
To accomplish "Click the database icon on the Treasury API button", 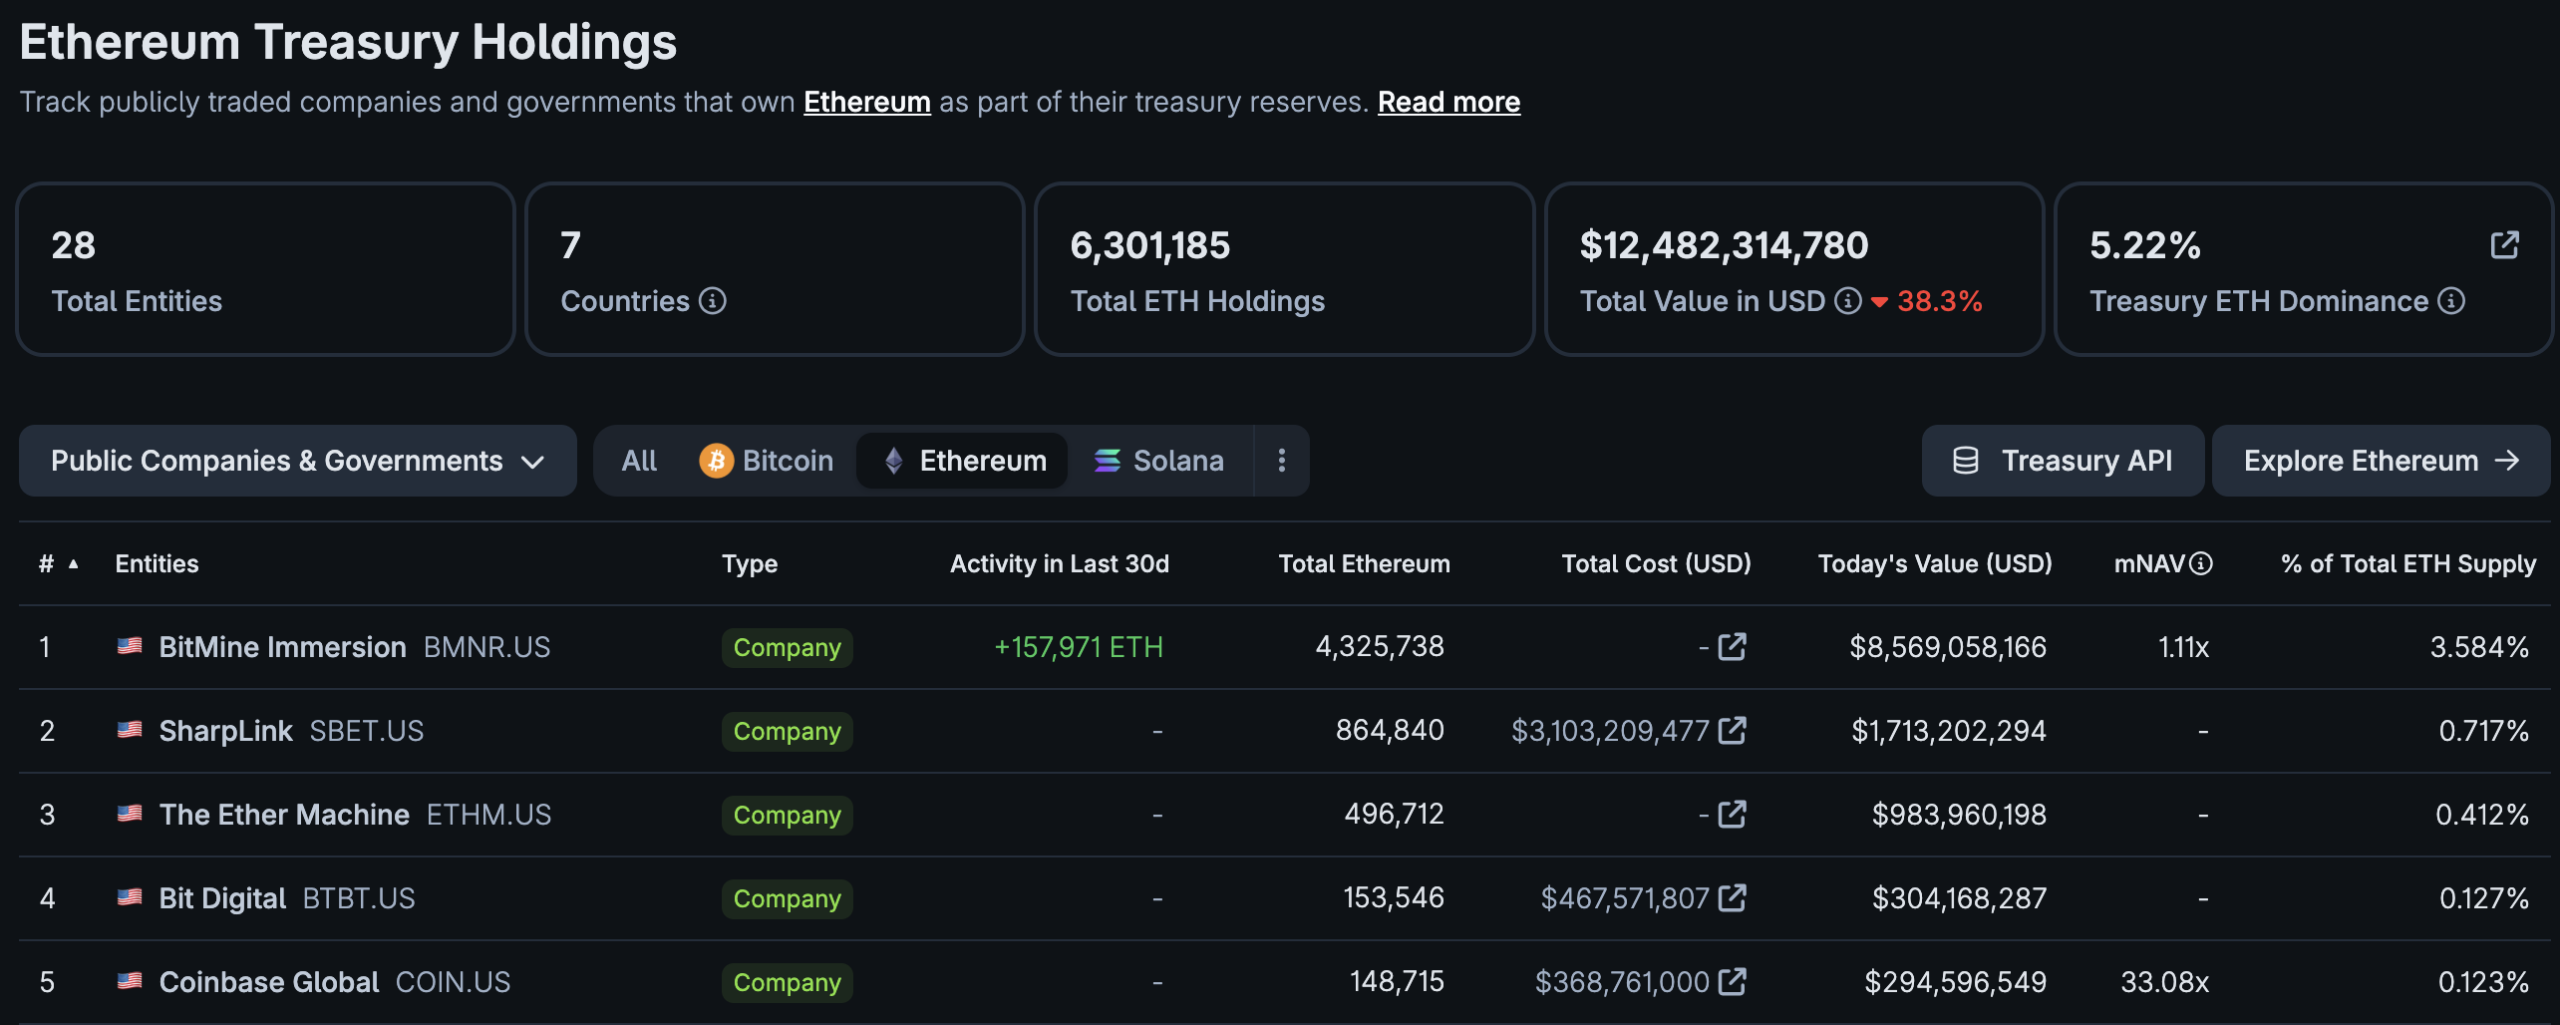I will (1965, 460).
